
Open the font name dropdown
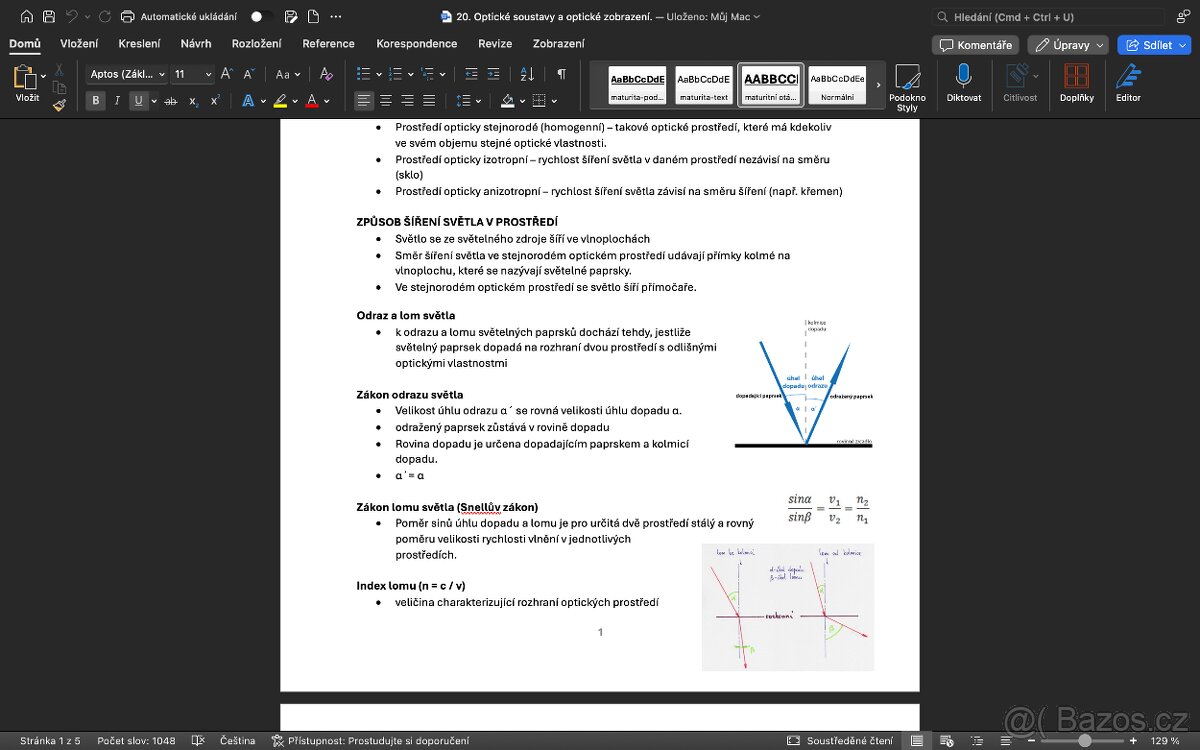(126, 74)
